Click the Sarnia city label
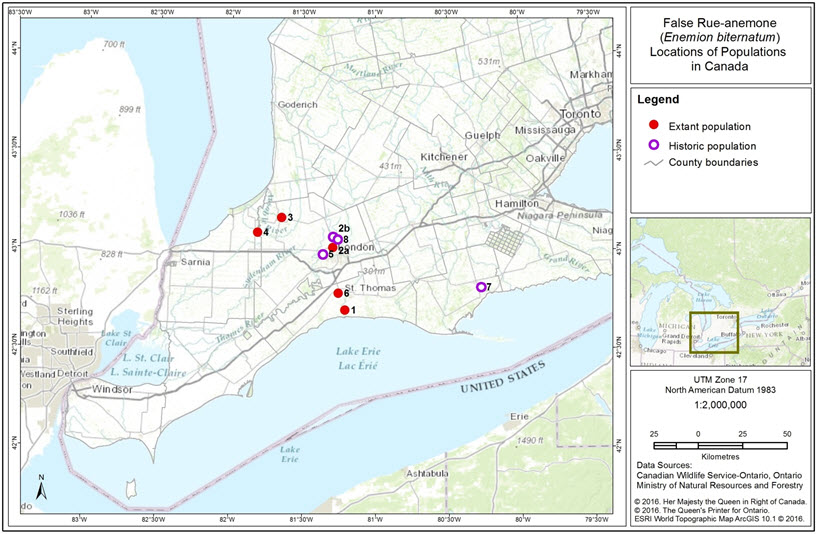The width and height of the screenshot is (817, 534). click(x=195, y=262)
